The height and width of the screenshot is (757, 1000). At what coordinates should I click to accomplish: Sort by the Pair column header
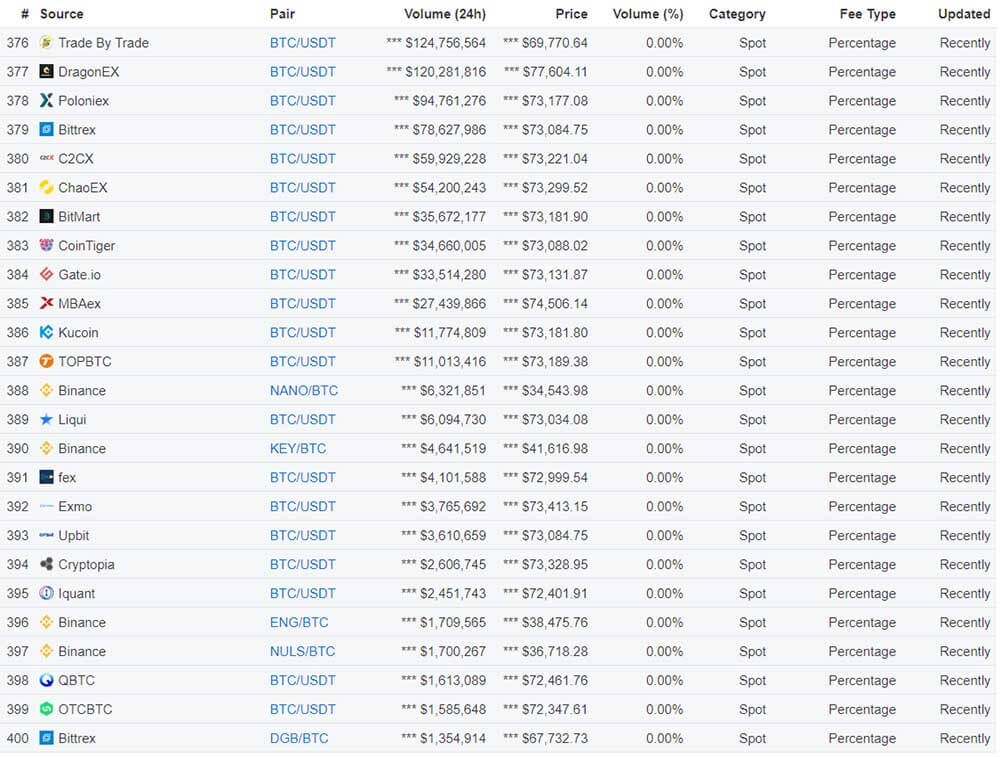click(x=282, y=14)
